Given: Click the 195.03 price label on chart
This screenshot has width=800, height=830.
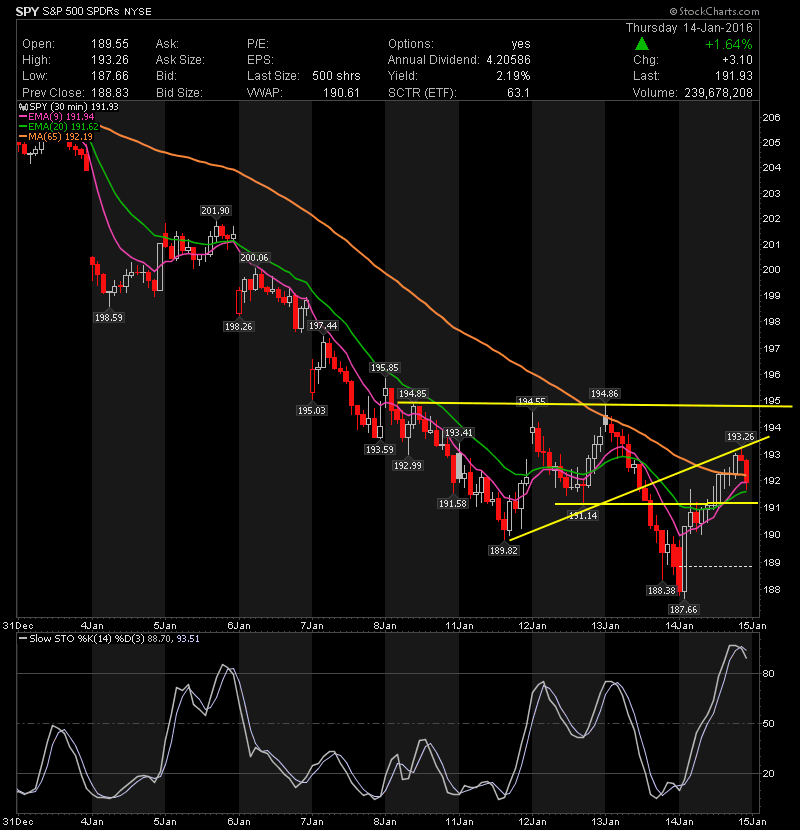Looking at the screenshot, I should tap(312, 410).
